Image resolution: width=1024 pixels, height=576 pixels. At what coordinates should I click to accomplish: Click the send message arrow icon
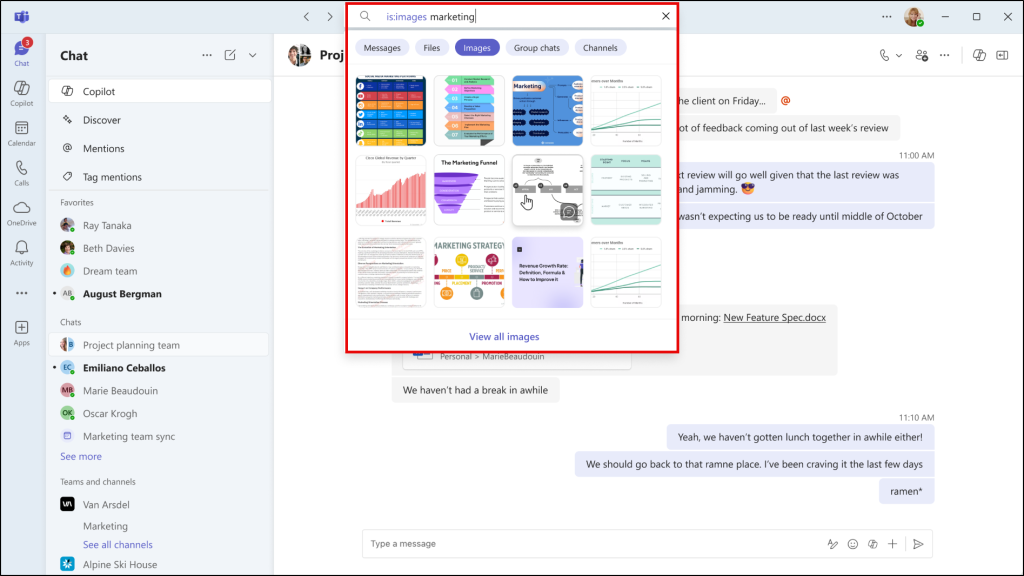click(x=917, y=544)
